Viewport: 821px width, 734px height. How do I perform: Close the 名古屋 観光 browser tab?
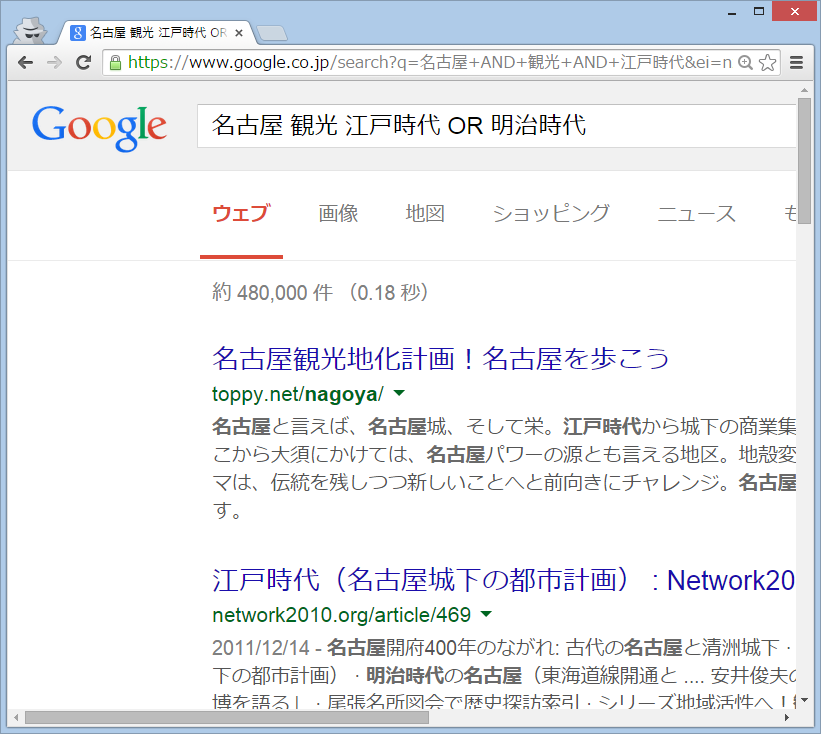[x=239, y=33]
